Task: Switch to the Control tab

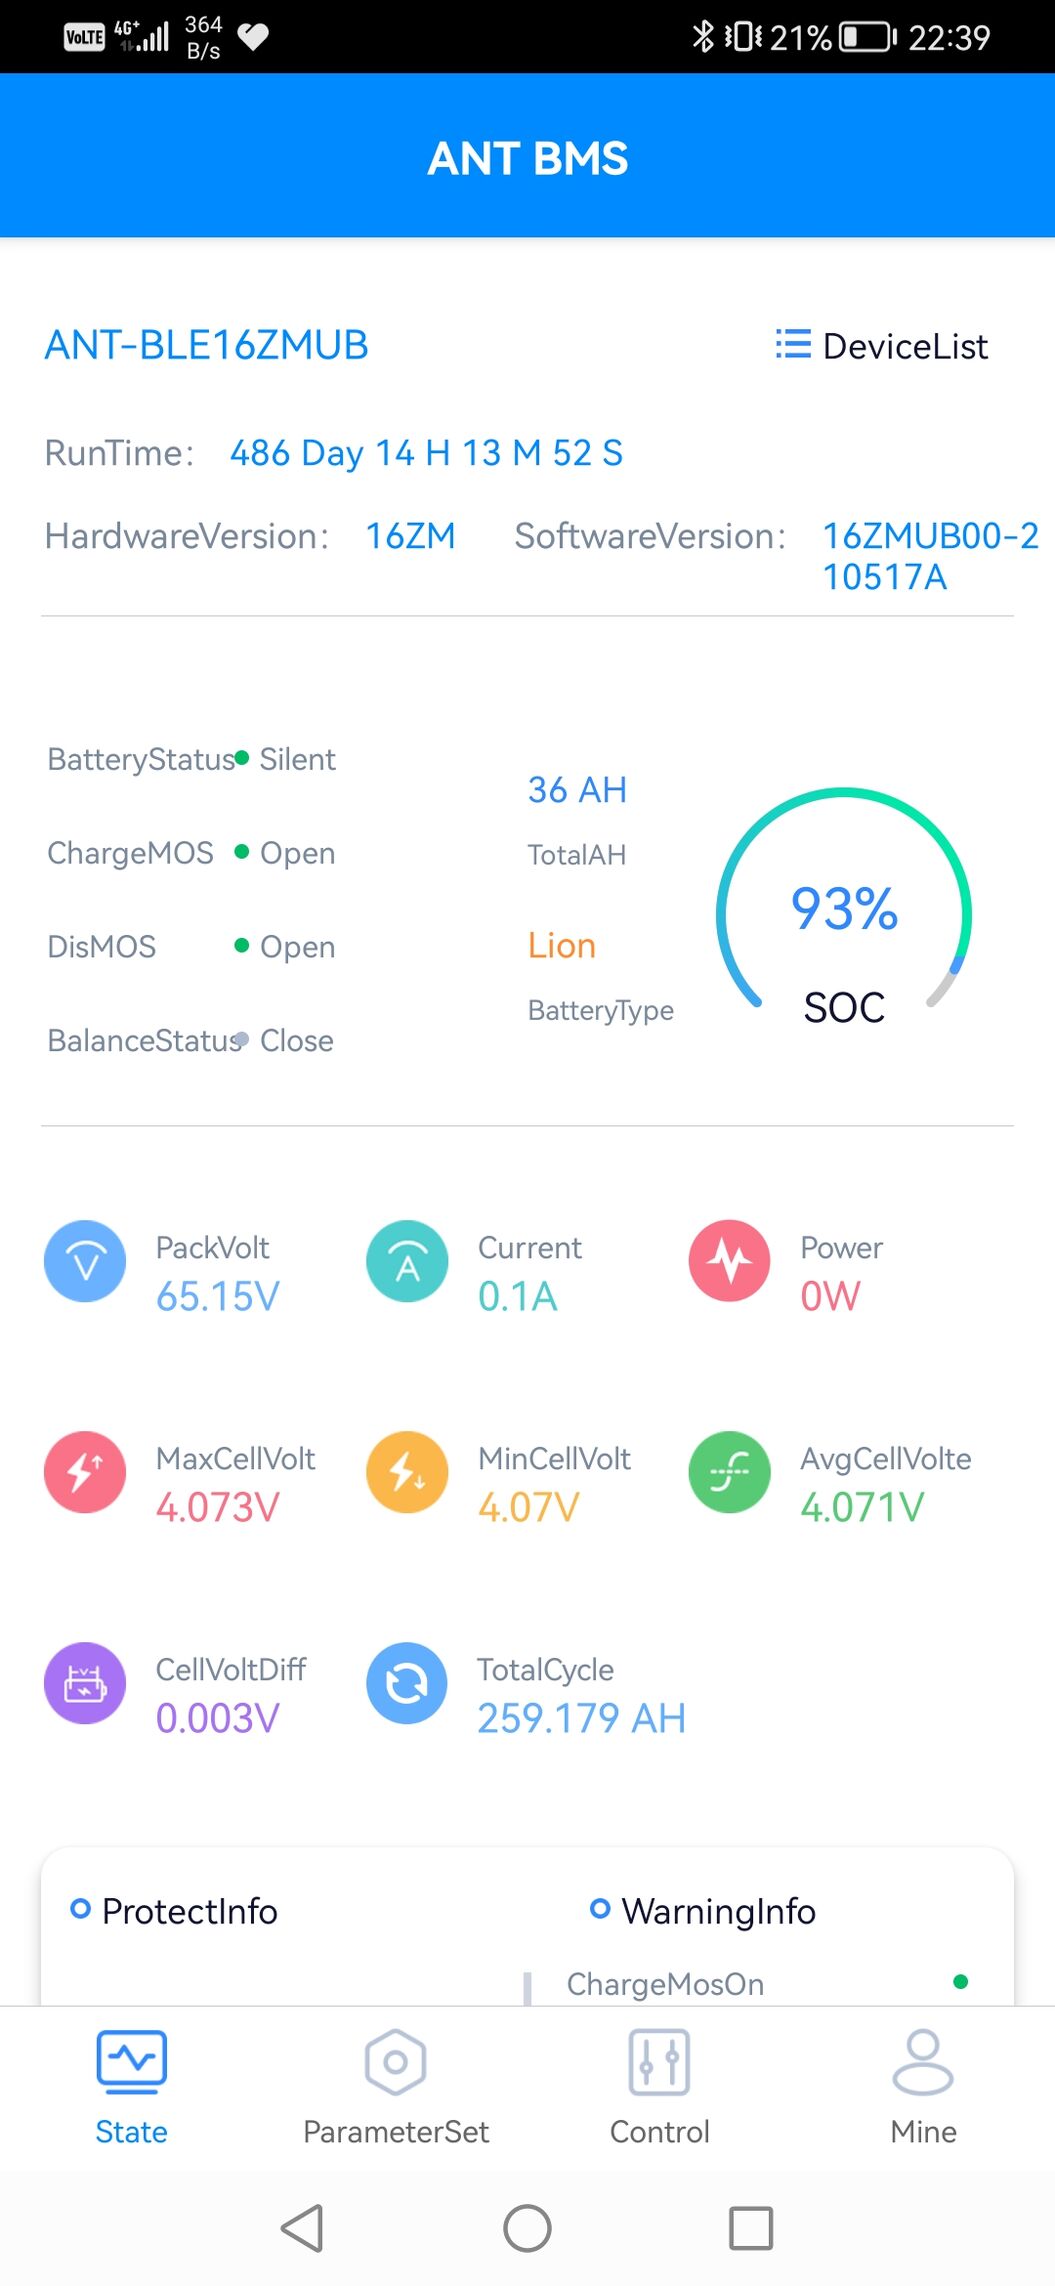Action: tap(660, 2088)
